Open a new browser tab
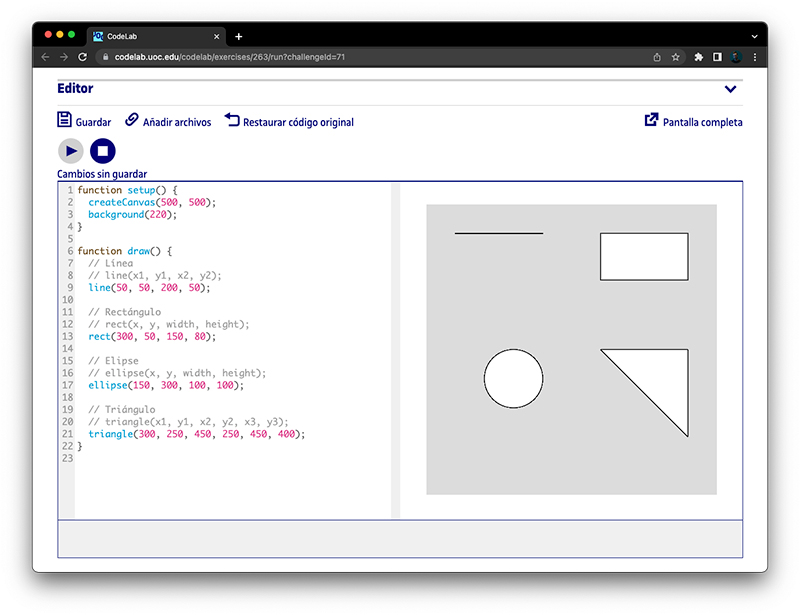This screenshot has width=800, height=615. [238, 36]
